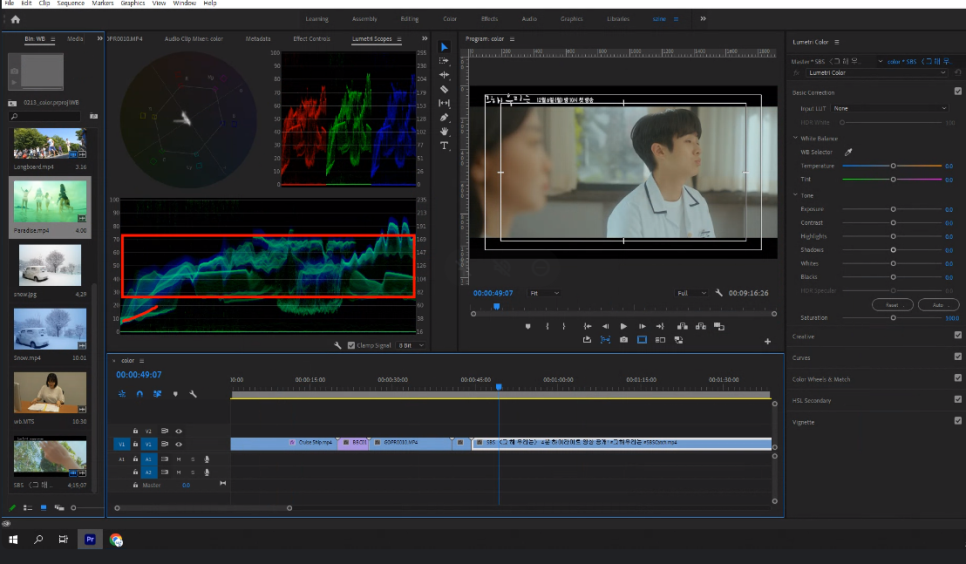
Task: Click the Mark In button
Action: pyautogui.click(x=547, y=326)
